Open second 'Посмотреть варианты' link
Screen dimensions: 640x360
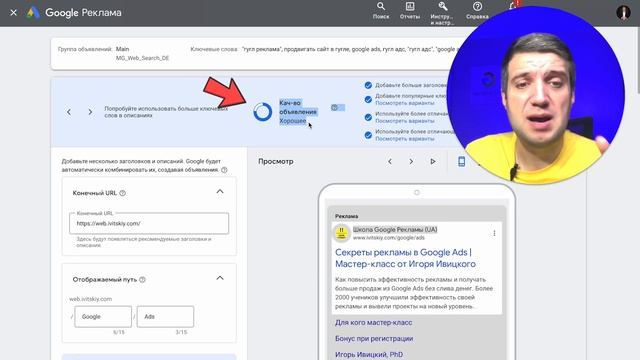[405, 121]
